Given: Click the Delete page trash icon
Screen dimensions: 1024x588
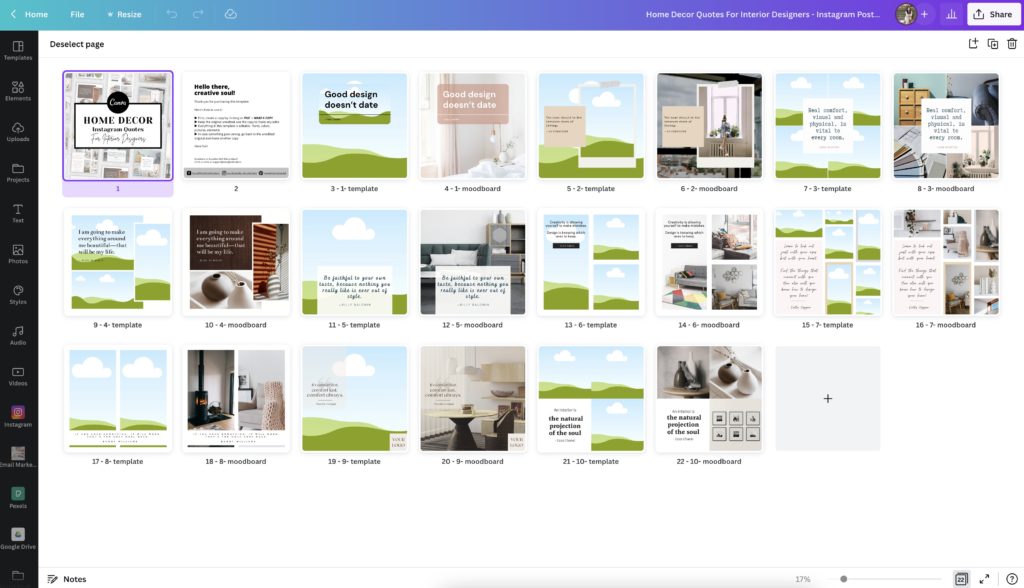Looking at the screenshot, I should click(x=1012, y=44).
